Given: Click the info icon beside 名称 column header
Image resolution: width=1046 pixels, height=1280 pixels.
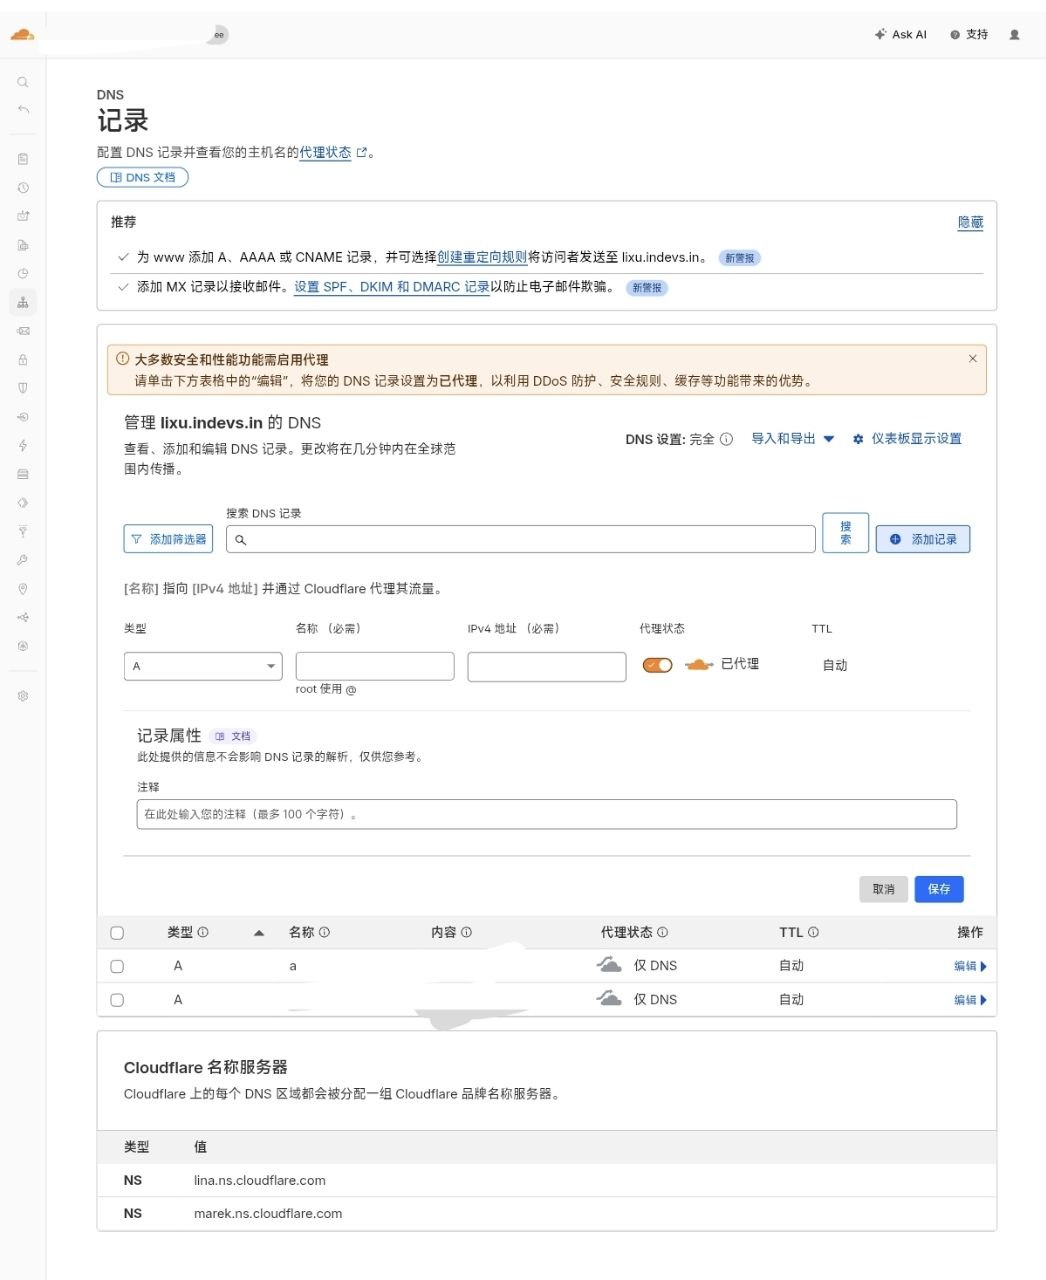Looking at the screenshot, I should pyautogui.click(x=324, y=932).
